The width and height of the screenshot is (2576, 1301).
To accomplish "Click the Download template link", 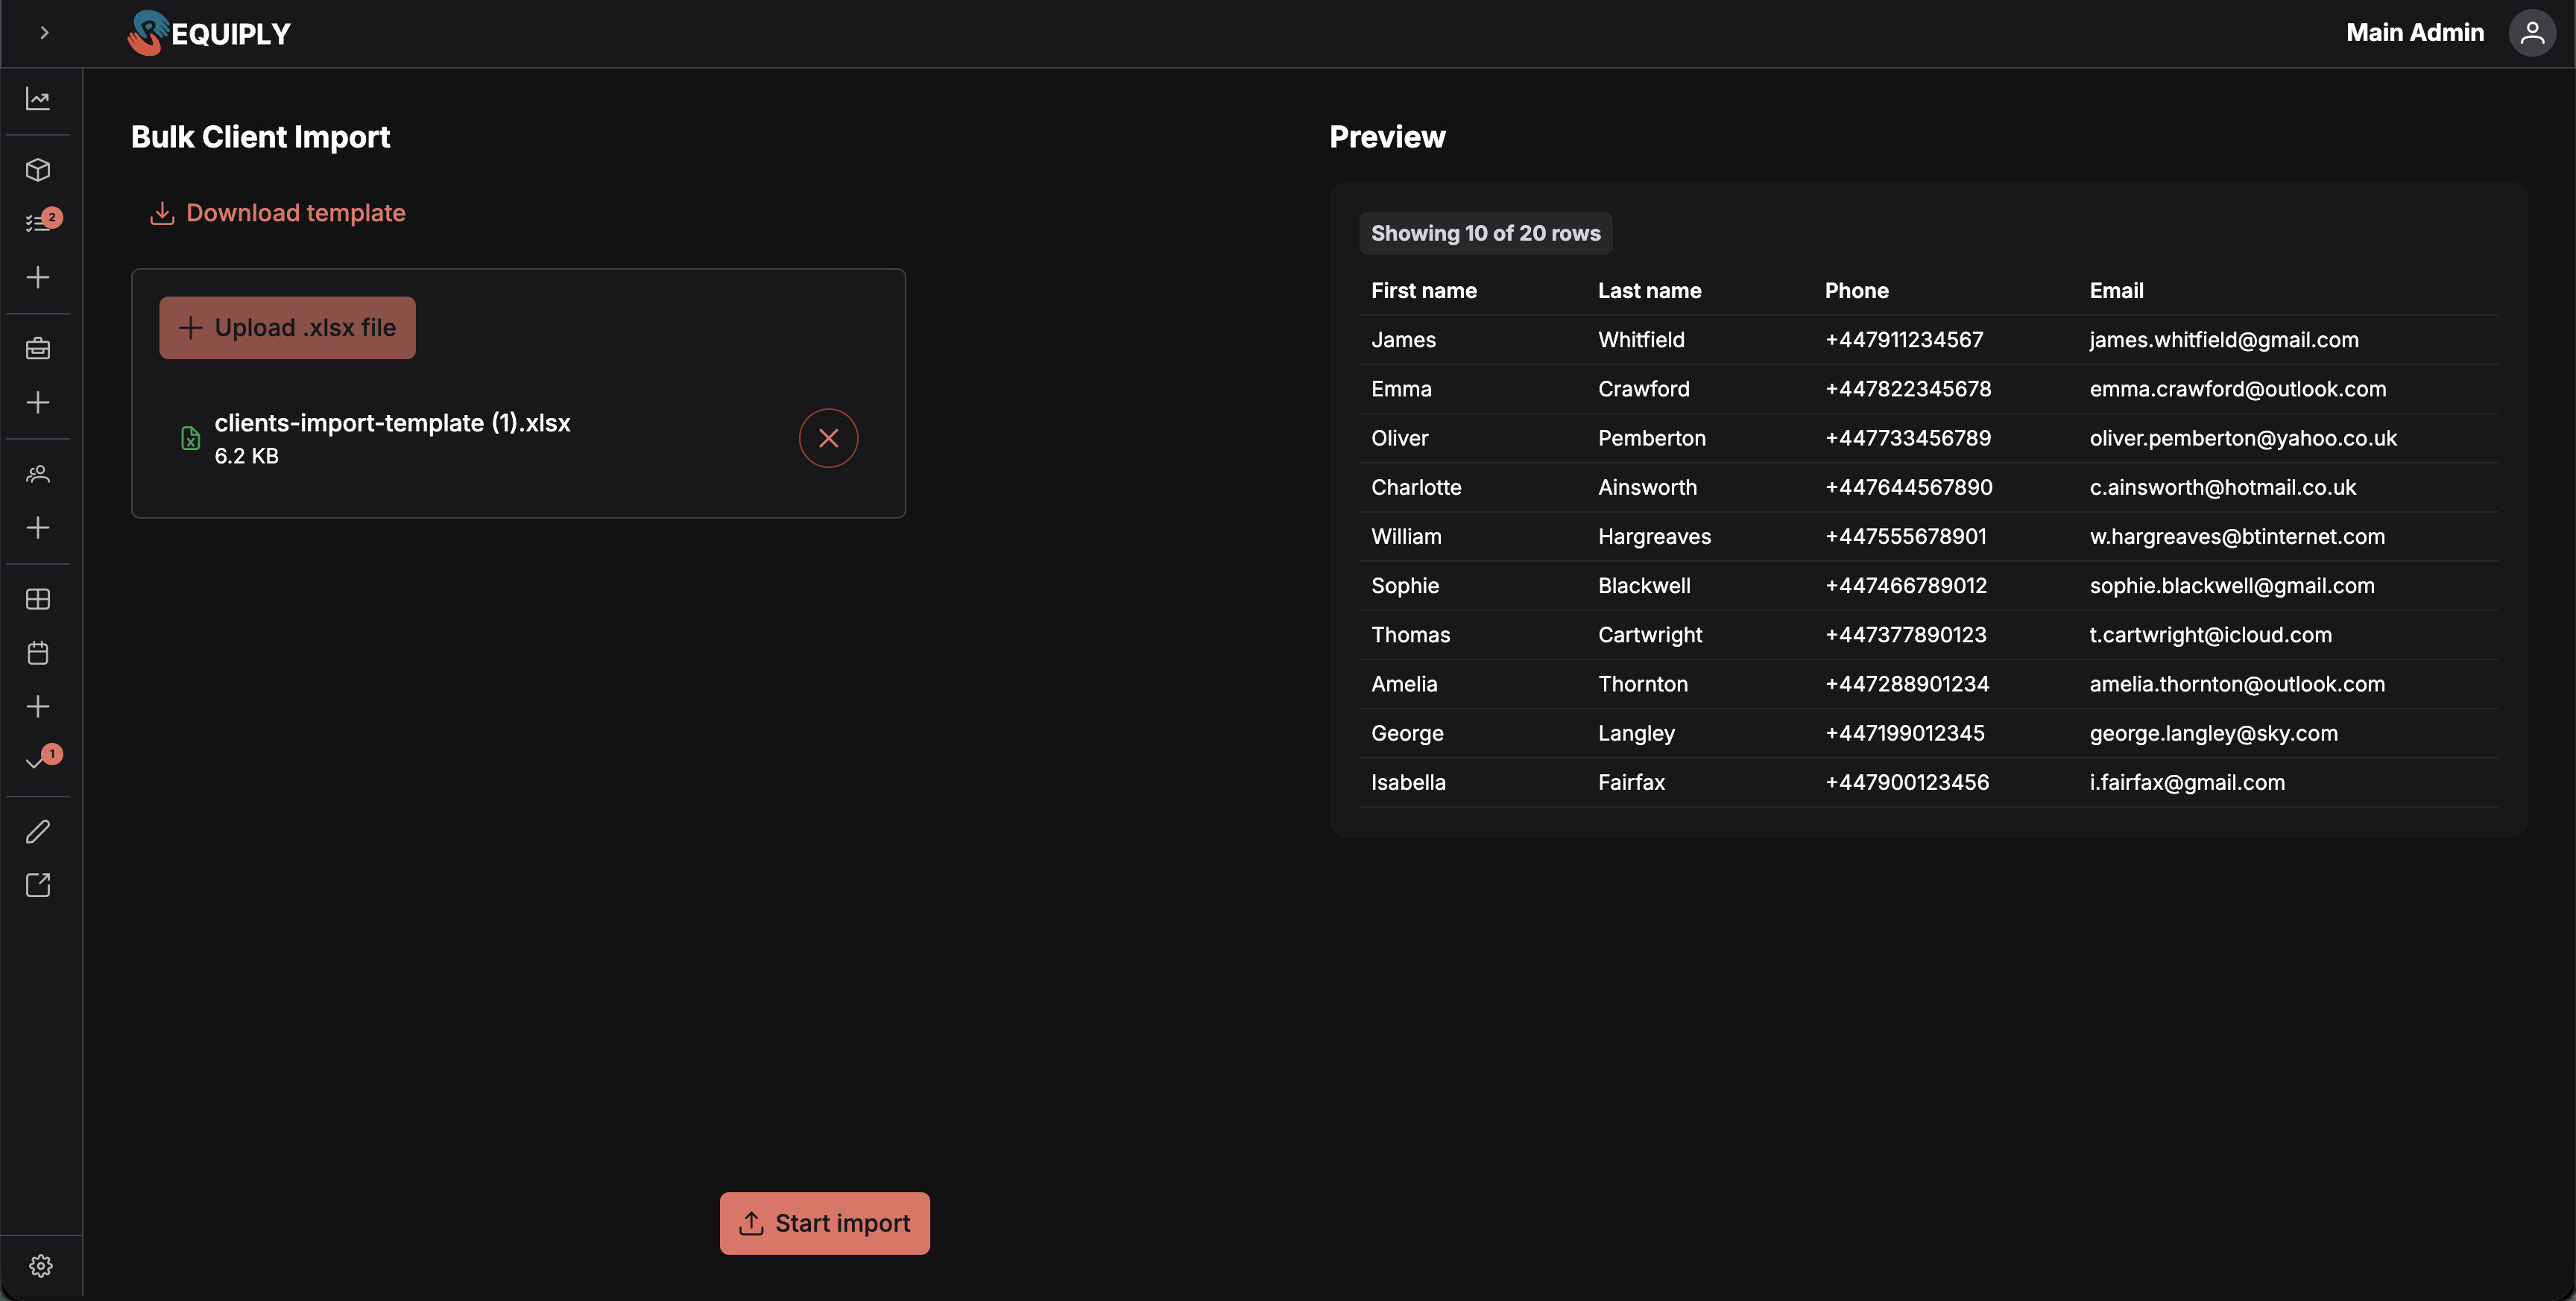I will 277,213.
